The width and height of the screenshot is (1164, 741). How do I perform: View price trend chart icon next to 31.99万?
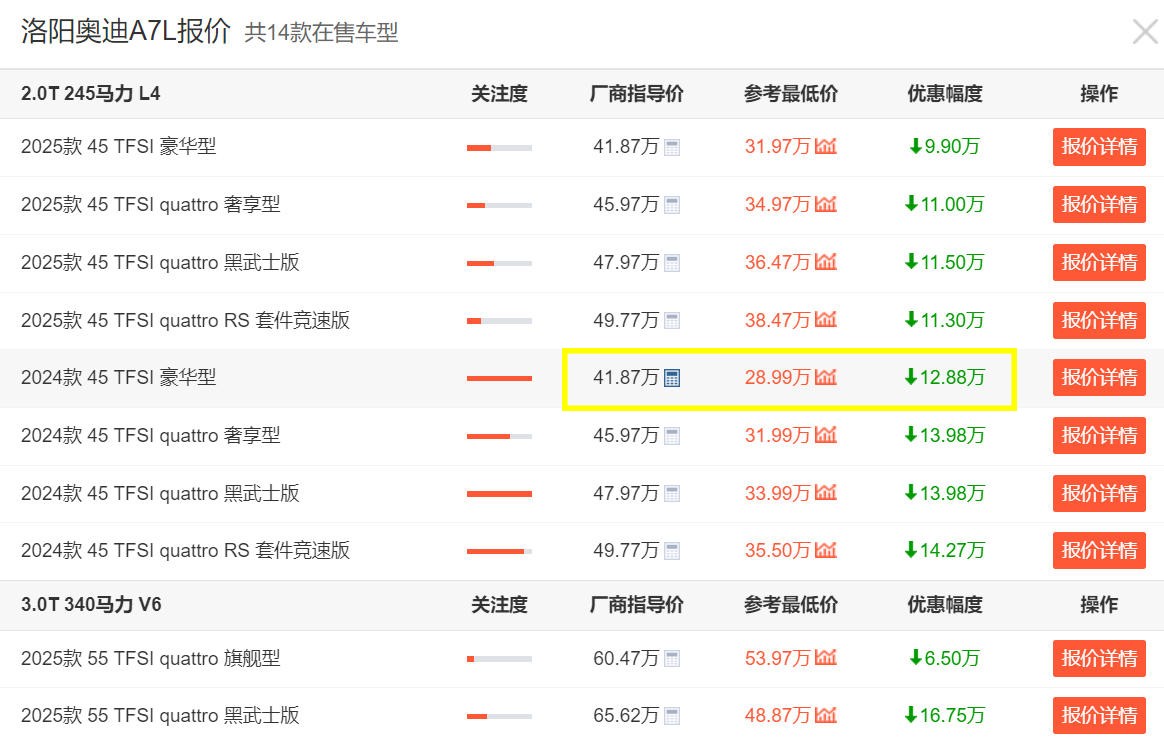click(x=825, y=435)
